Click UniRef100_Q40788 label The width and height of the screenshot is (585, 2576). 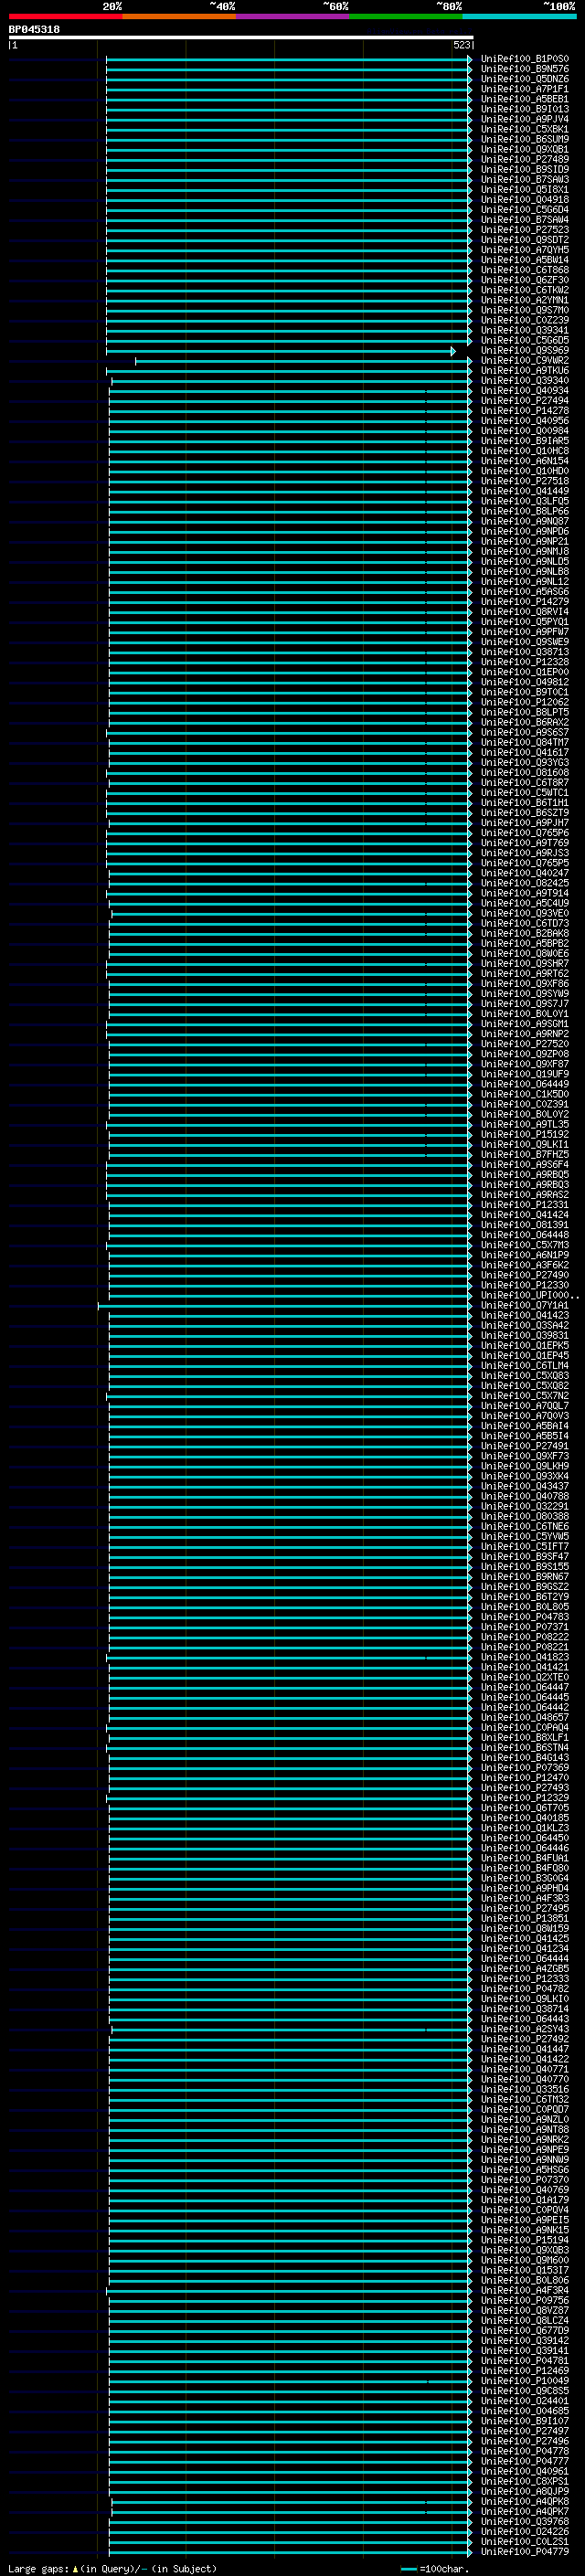click(525, 1496)
